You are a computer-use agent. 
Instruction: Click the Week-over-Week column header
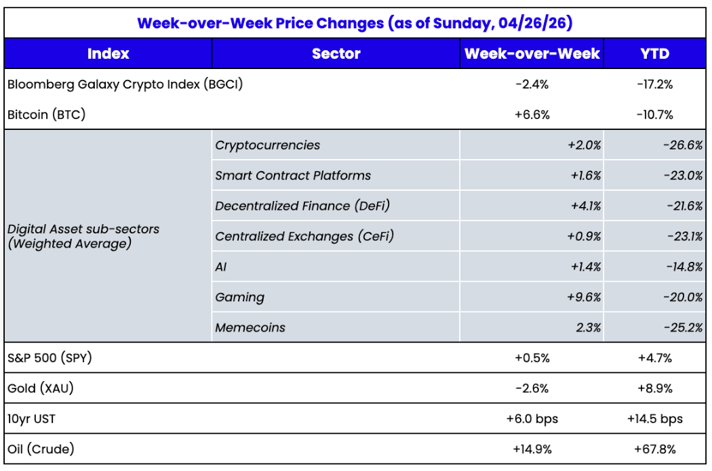coord(530,54)
